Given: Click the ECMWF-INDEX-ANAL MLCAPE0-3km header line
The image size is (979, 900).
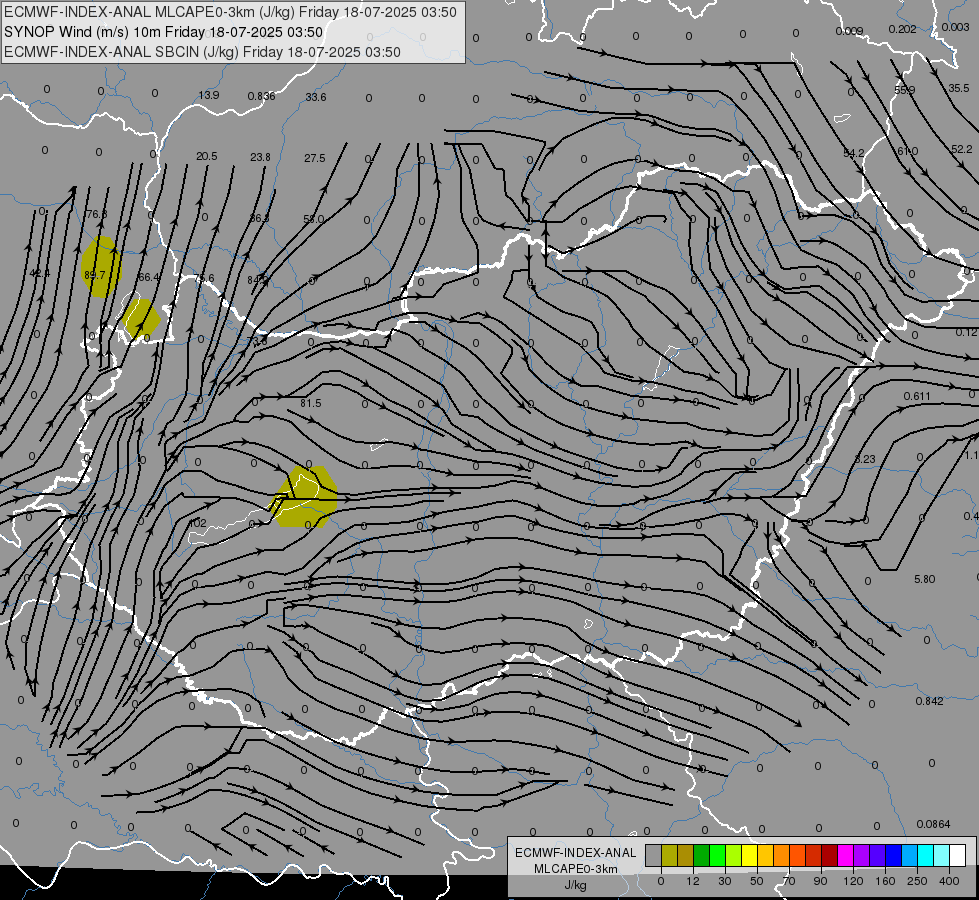Looking at the screenshot, I should 230,12.
